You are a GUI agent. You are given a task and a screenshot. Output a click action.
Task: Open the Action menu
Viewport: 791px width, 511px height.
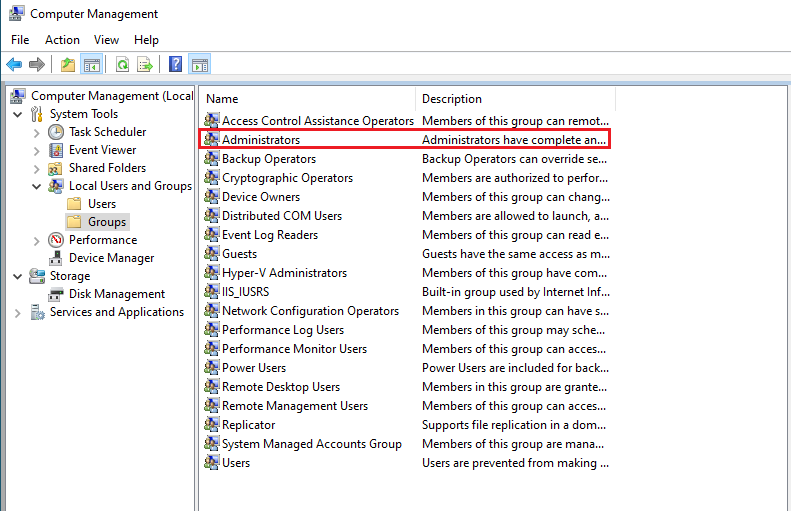62,40
